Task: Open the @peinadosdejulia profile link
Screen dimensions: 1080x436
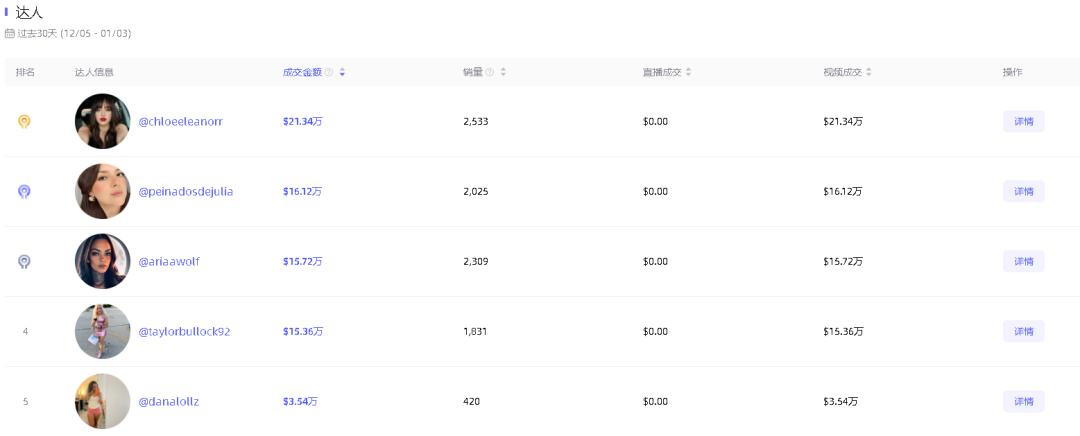Action: 185,191
